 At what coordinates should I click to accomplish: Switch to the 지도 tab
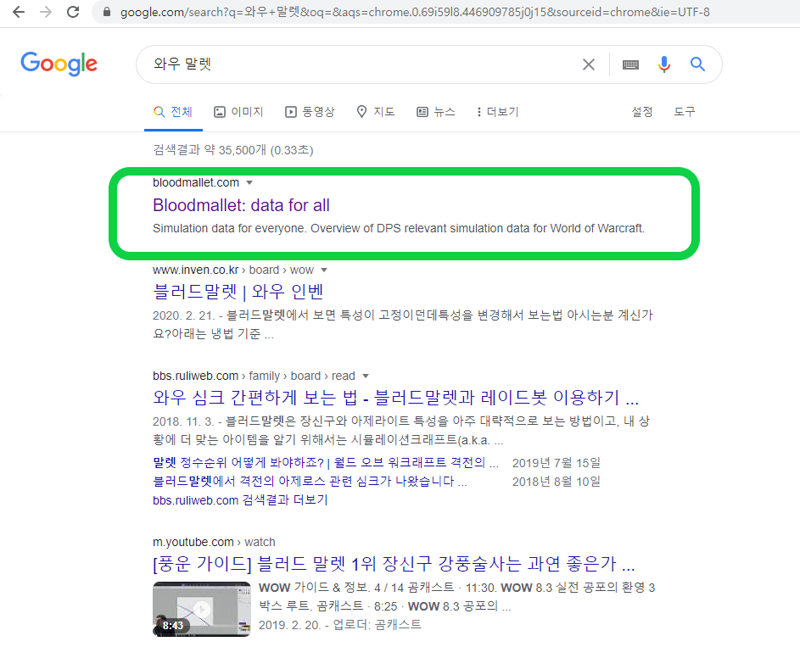[x=376, y=112]
